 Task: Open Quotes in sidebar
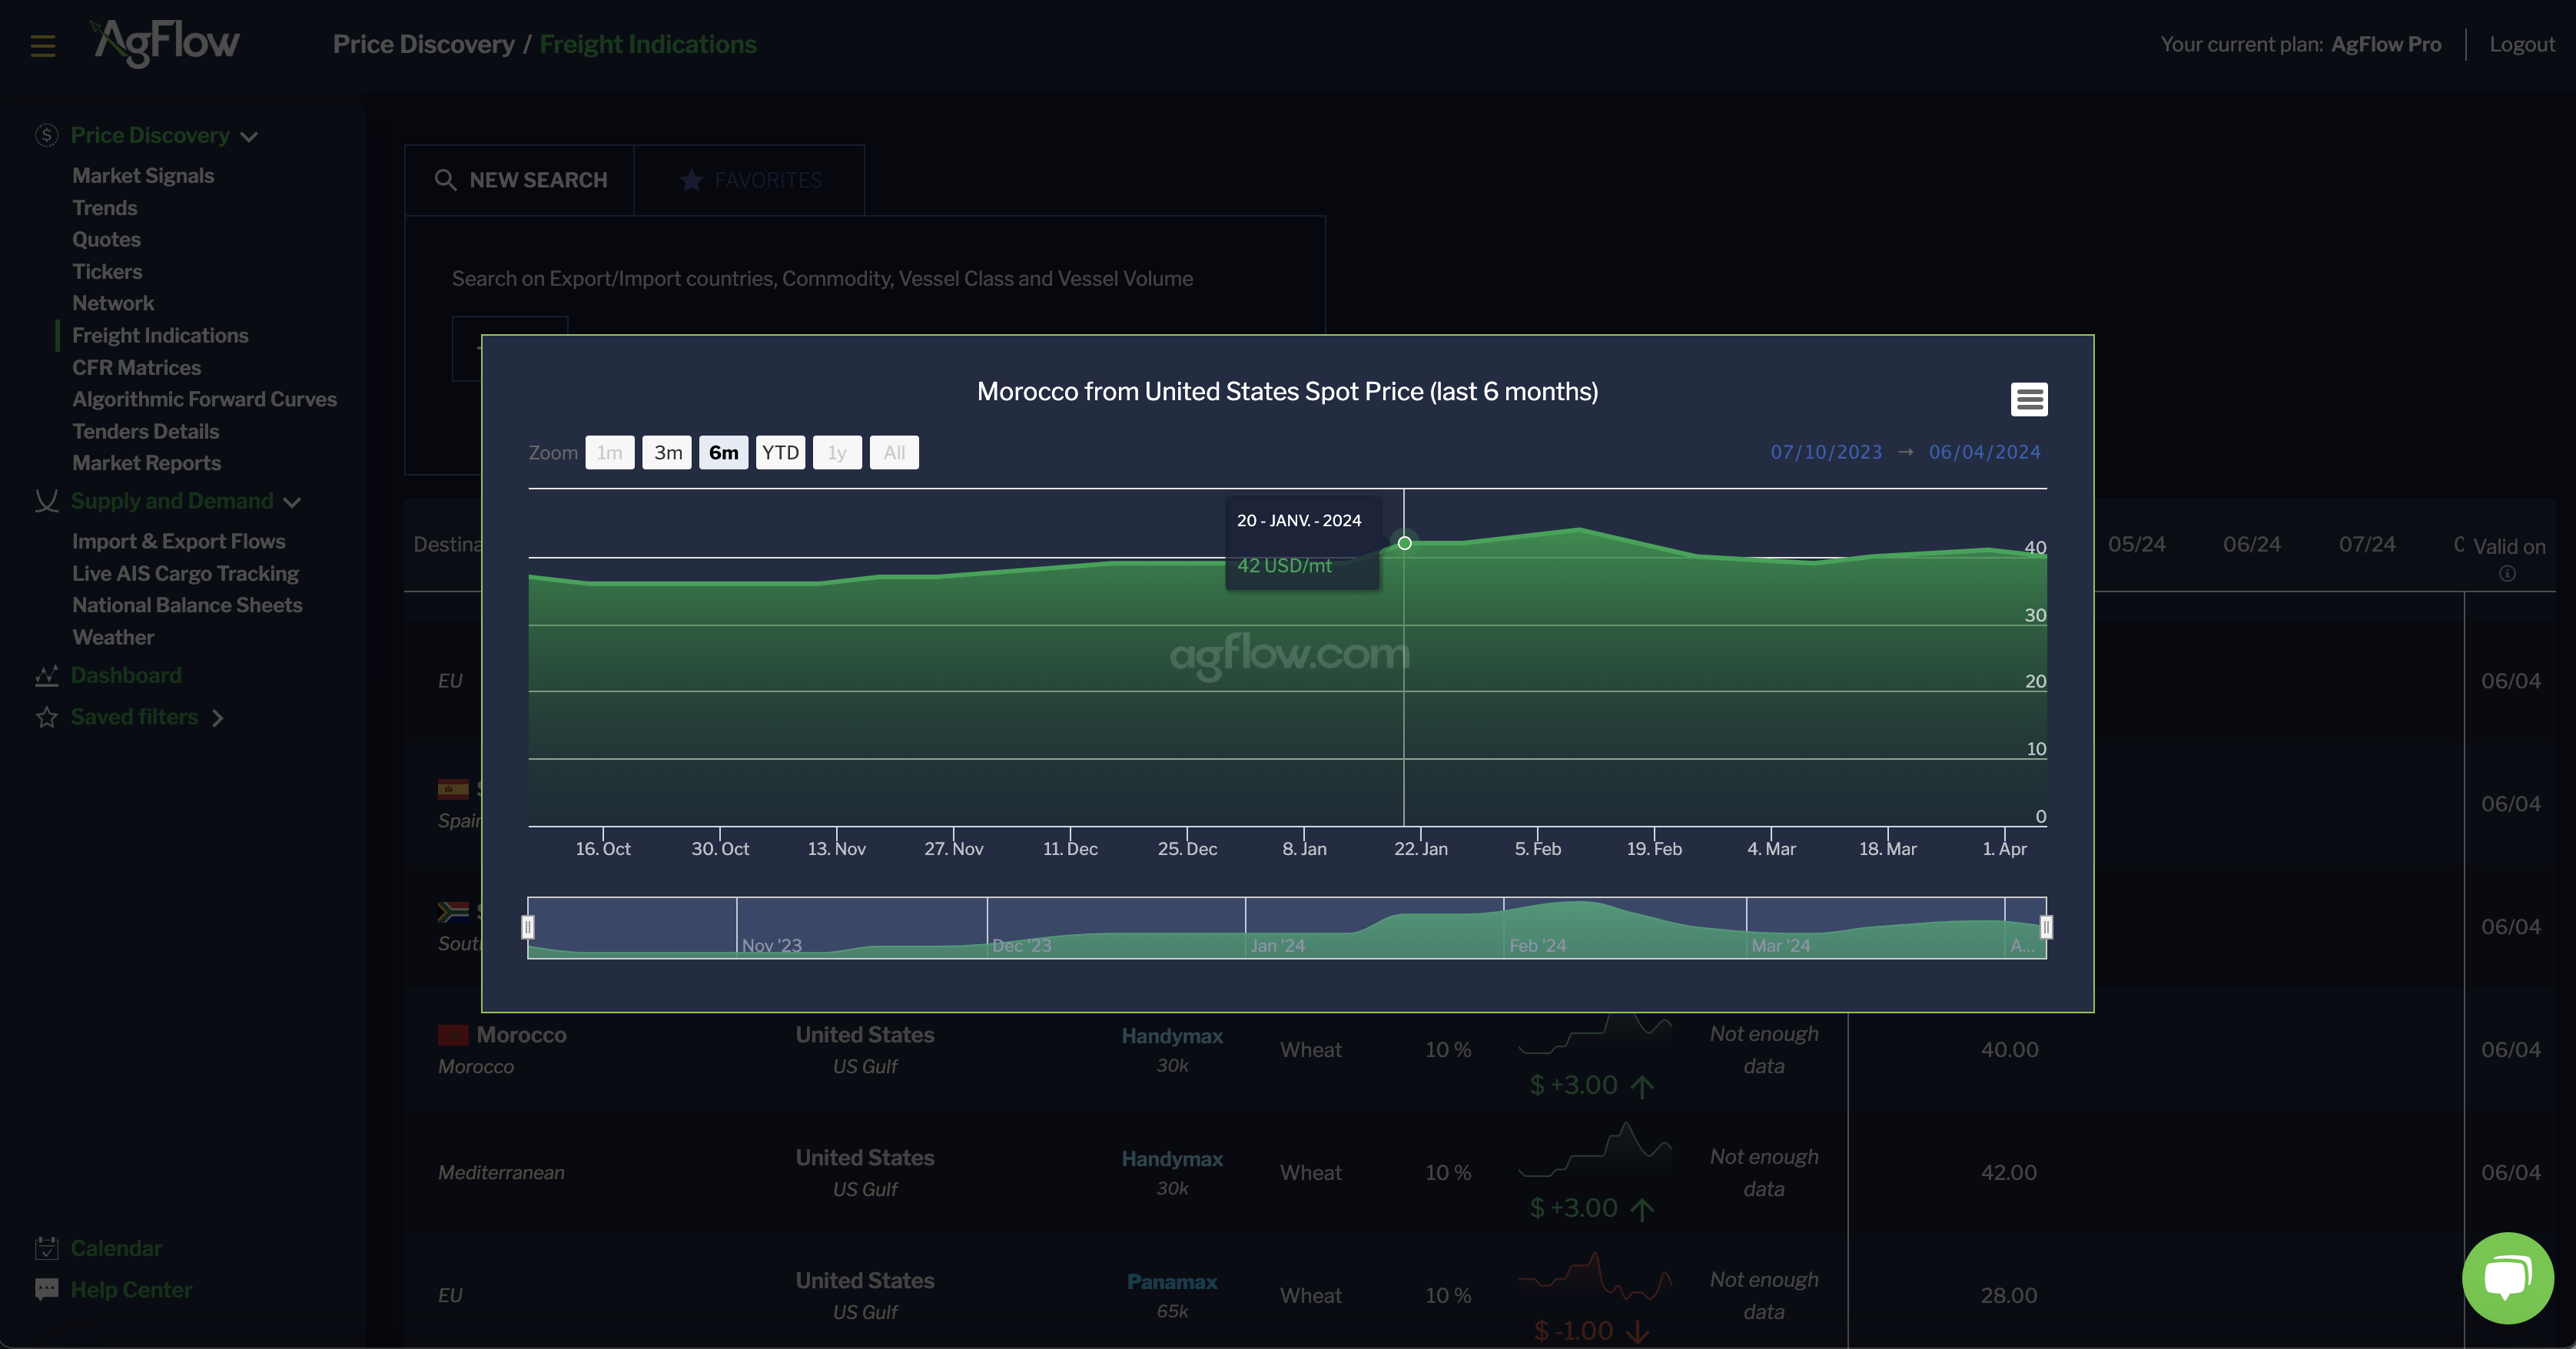(x=106, y=240)
